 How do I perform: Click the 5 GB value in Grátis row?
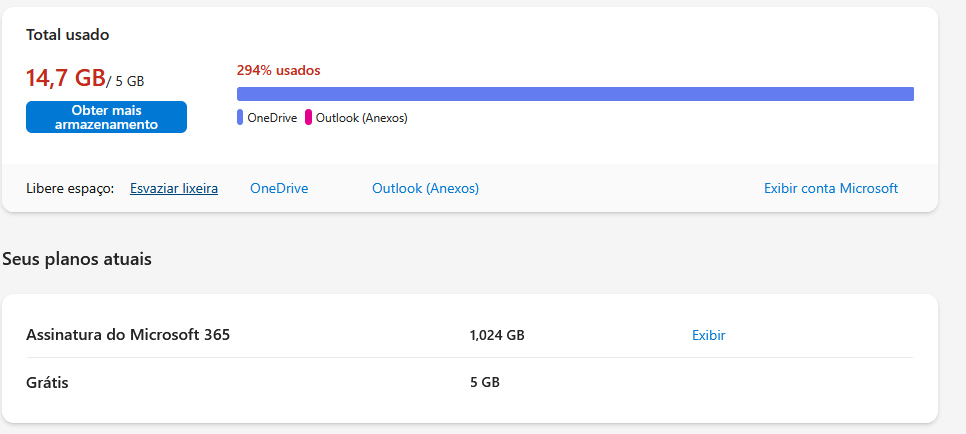point(485,383)
